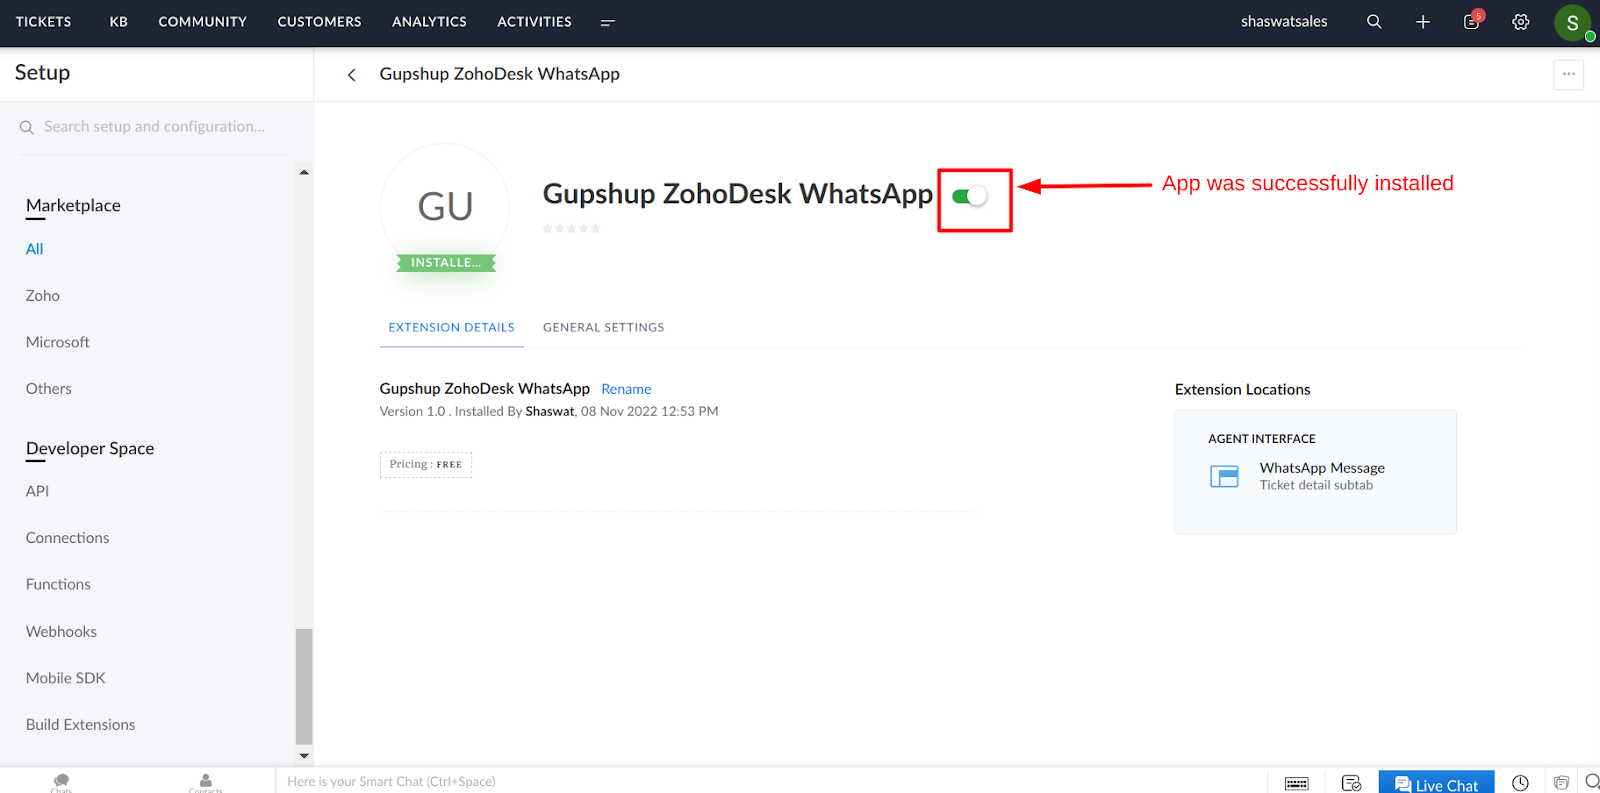The image size is (1600, 793).
Task: Click the Setup panel title
Action: [42, 73]
